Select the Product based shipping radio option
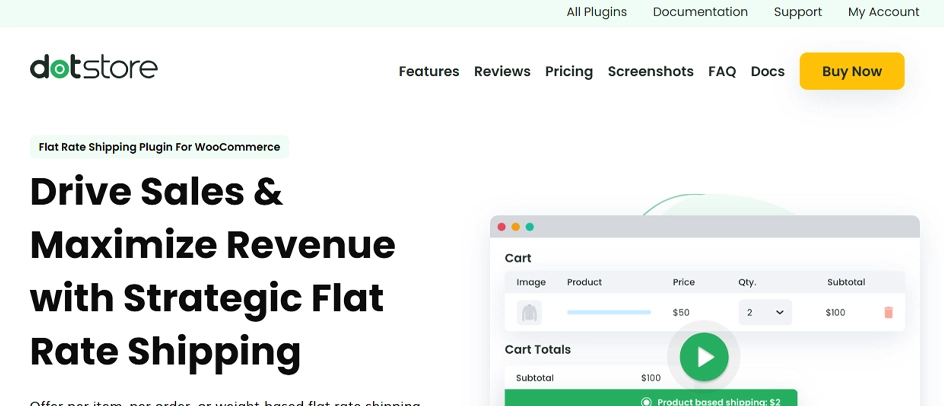The image size is (944, 406). [x=646, y=402]
